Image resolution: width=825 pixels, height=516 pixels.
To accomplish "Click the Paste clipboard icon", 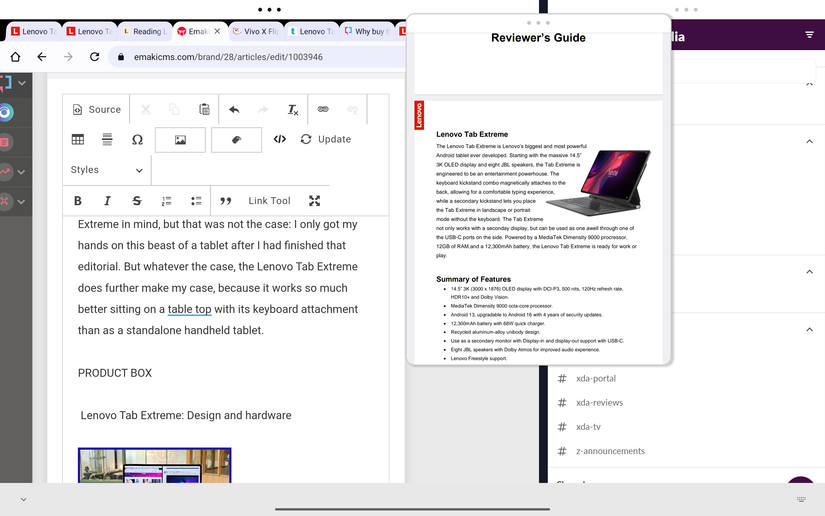I will 204,109.
